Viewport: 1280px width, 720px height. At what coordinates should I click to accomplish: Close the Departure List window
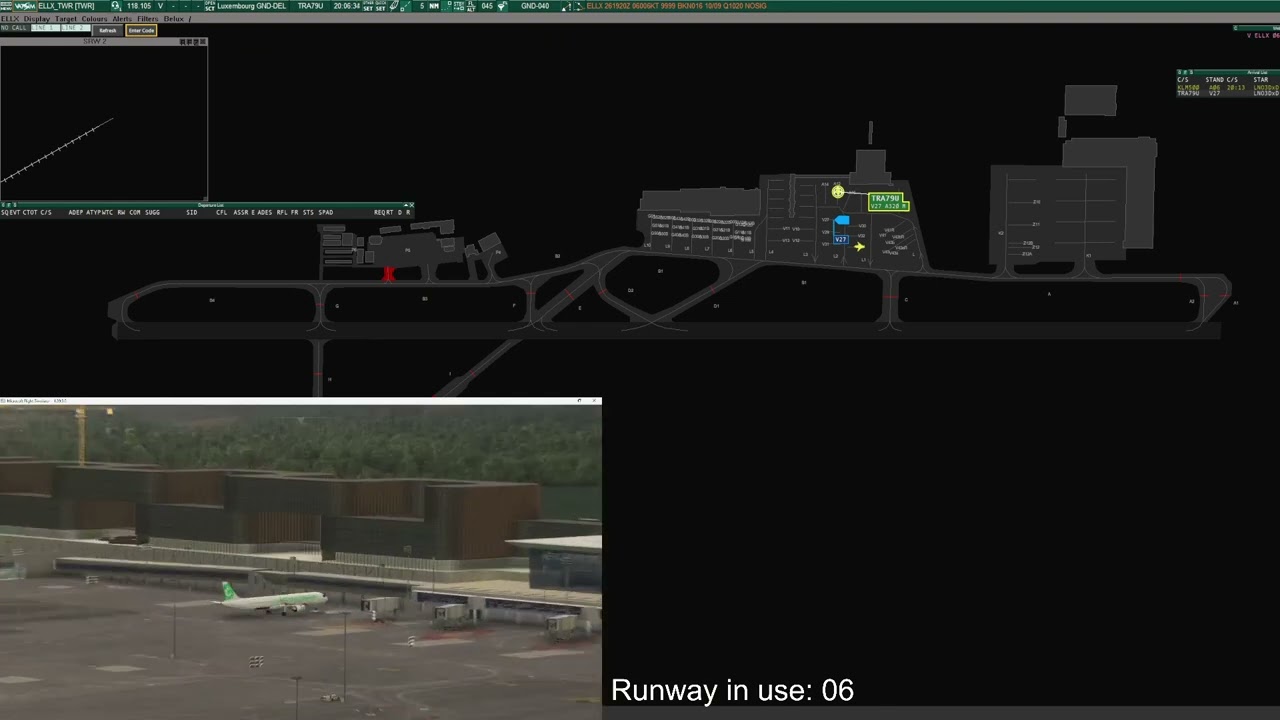pos(411,205)
